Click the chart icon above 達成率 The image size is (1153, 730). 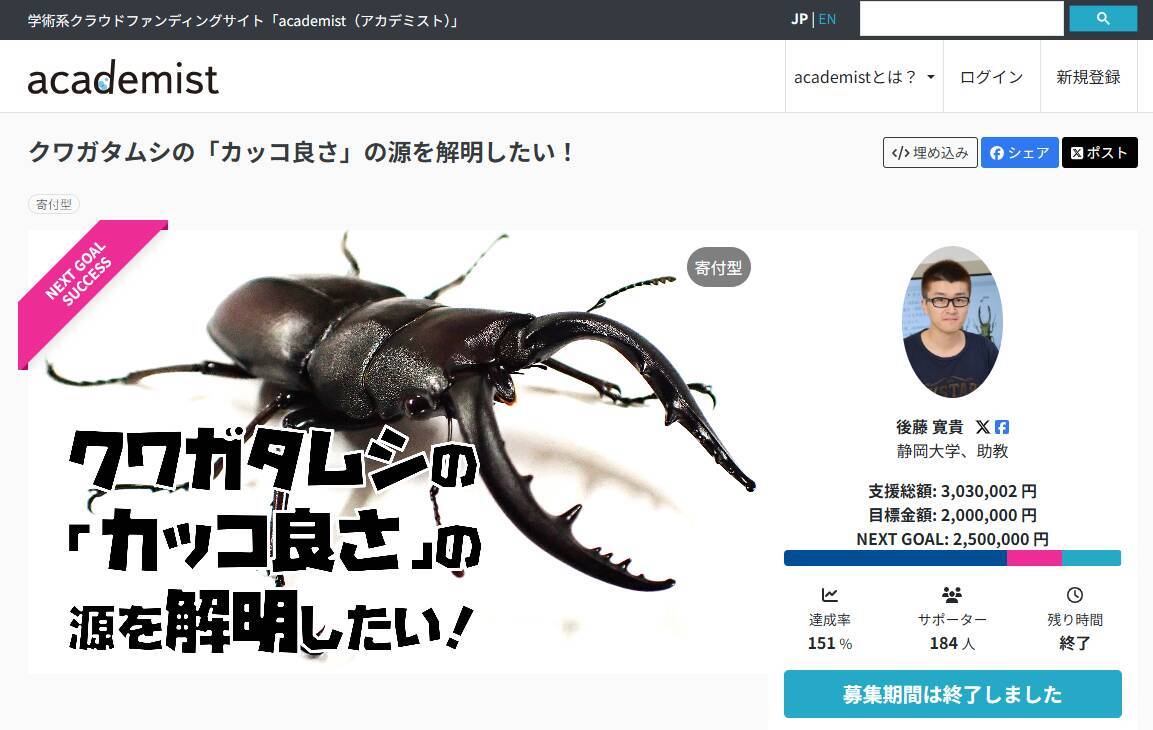pyautogui.click(x=829, y=594)
